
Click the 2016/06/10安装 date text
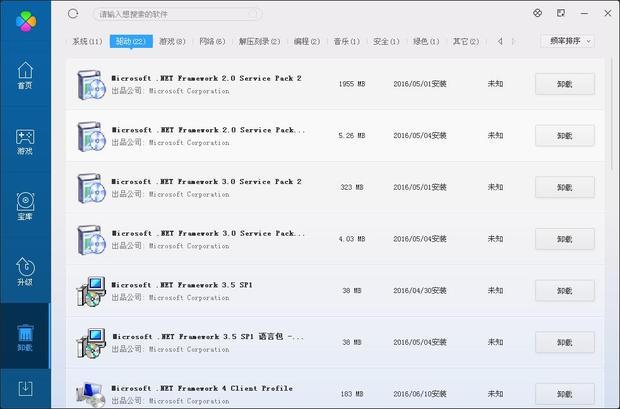(420, 394)
